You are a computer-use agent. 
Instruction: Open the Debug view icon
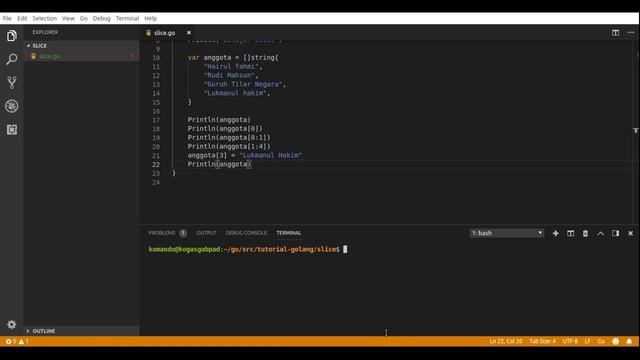click(x=11, y=106)
